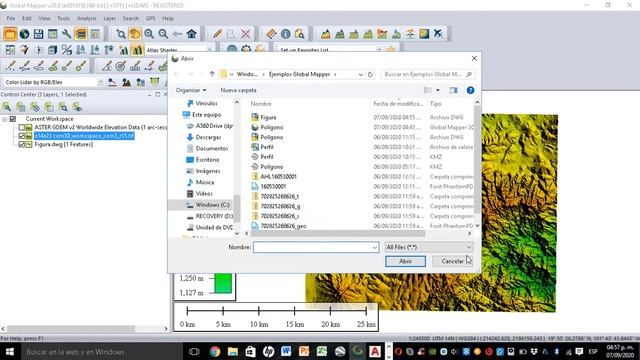Sort files by the Nombre column header

pos(261,104)
